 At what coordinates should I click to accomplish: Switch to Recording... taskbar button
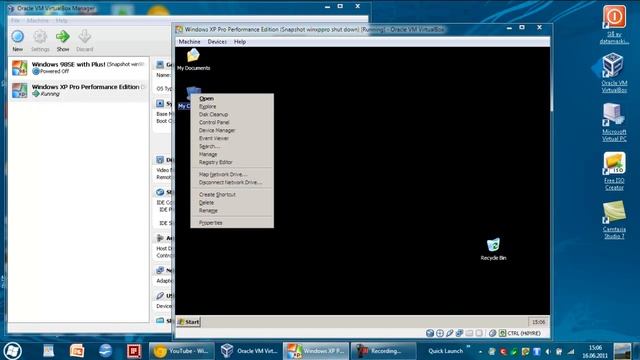point(384,351)
